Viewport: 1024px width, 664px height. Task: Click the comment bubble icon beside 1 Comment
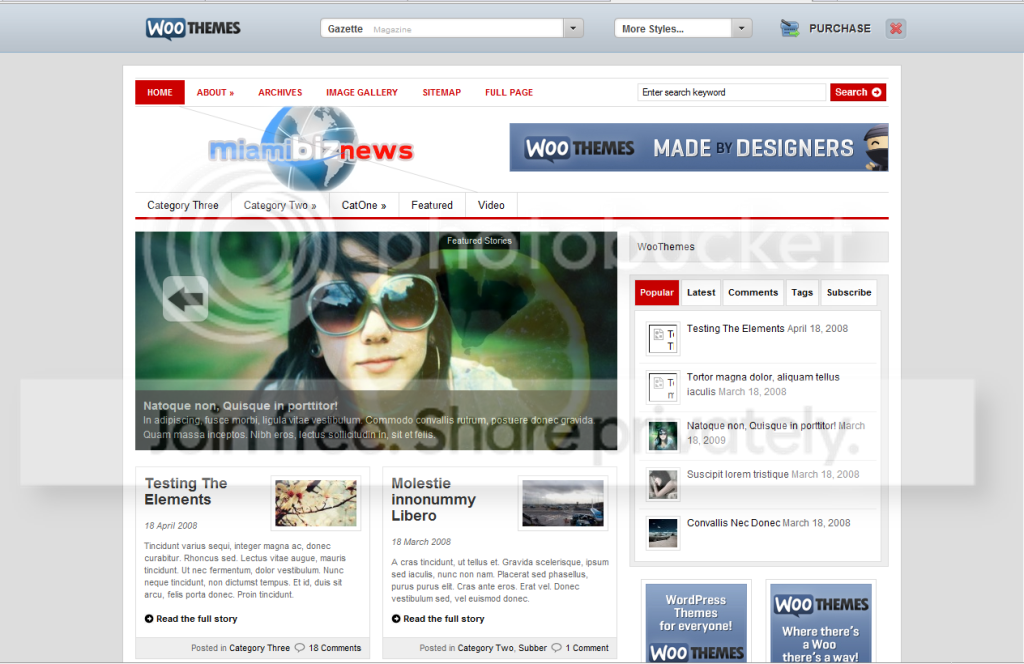tap(556, 648)
